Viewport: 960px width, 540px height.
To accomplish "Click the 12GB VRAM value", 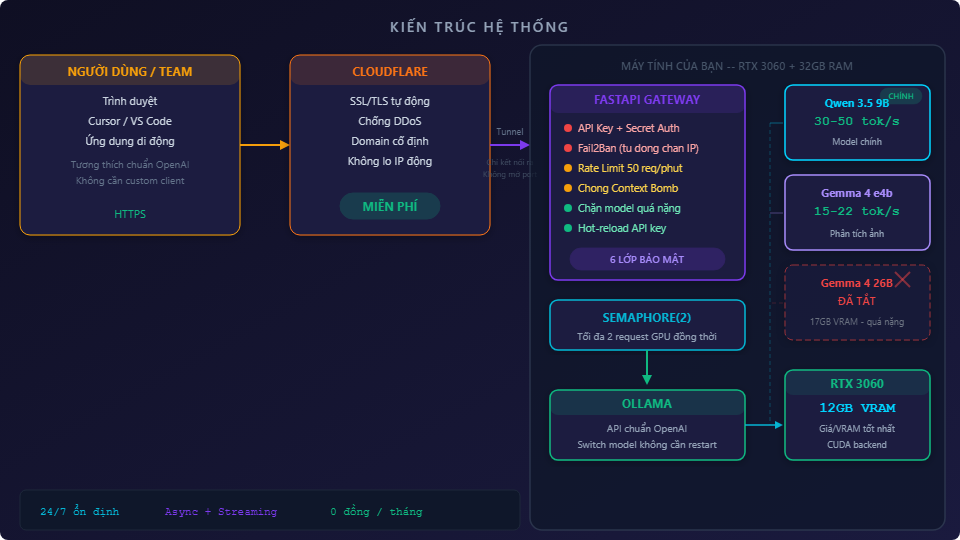I will tap(857, 408).
